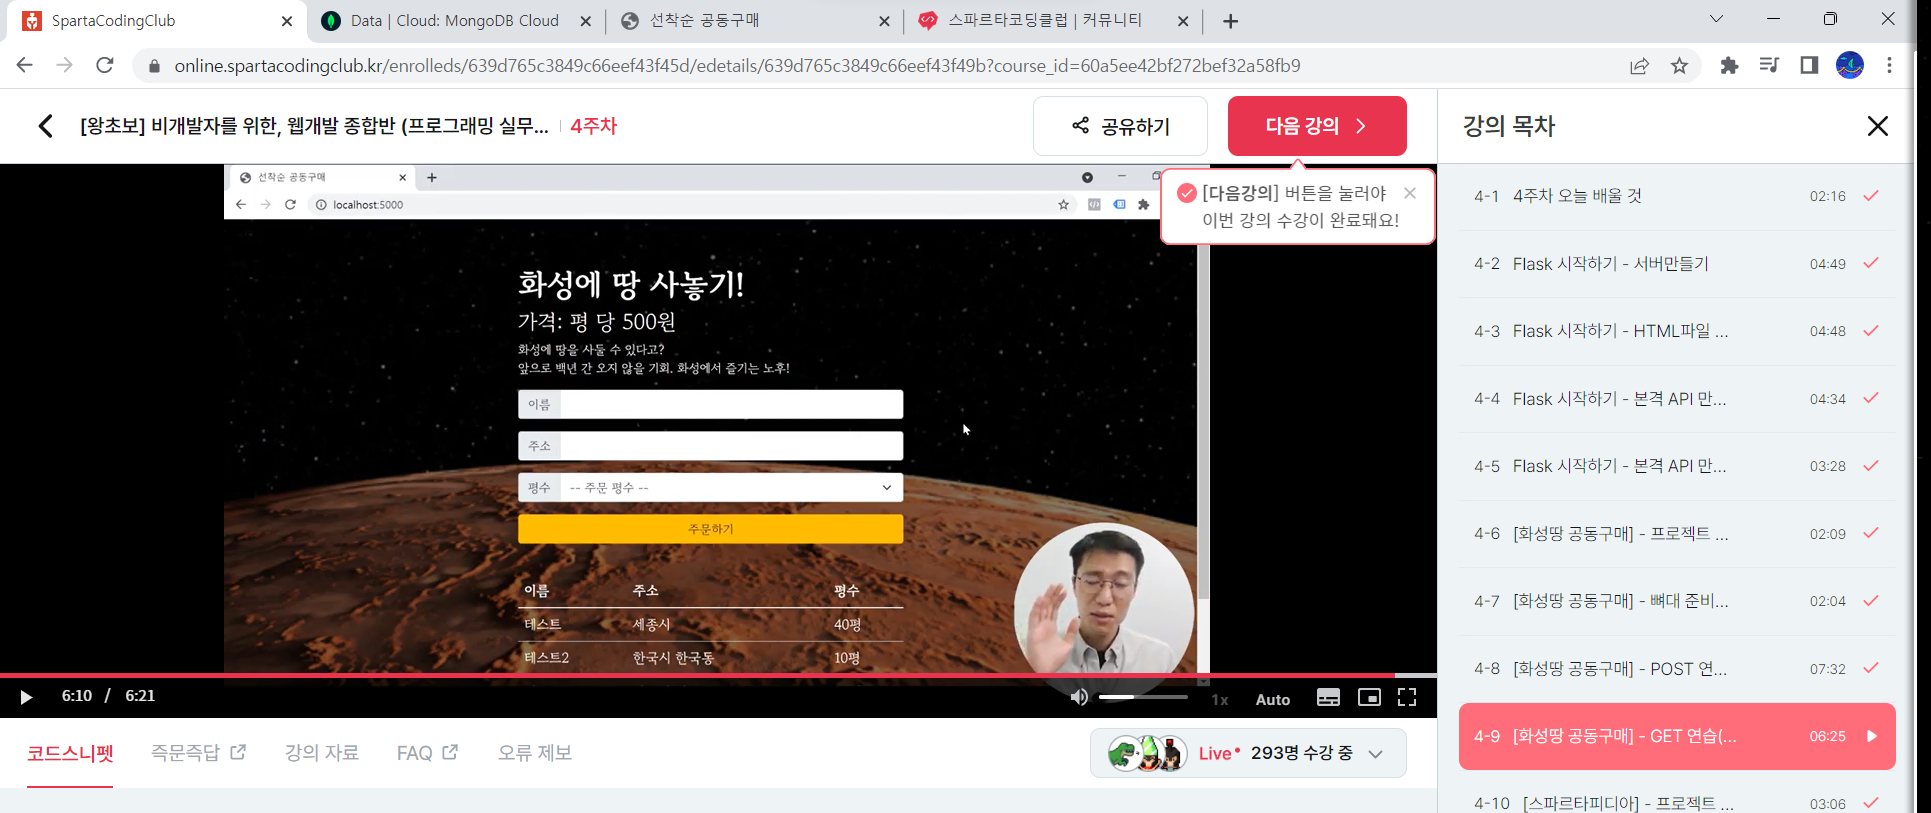Open the Chrome three-dot menu

point(1889,66)
